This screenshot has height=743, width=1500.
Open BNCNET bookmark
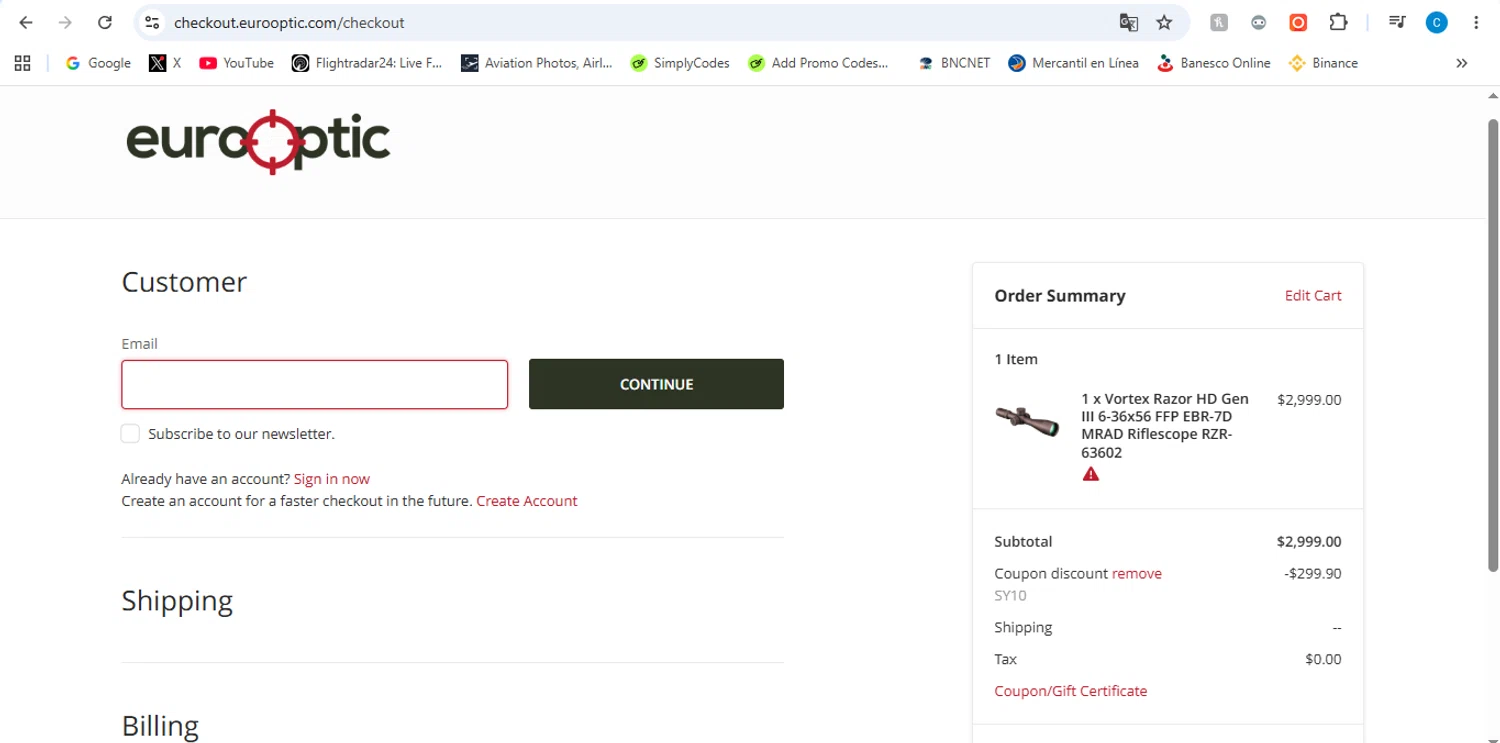click(x=954, y=63)
